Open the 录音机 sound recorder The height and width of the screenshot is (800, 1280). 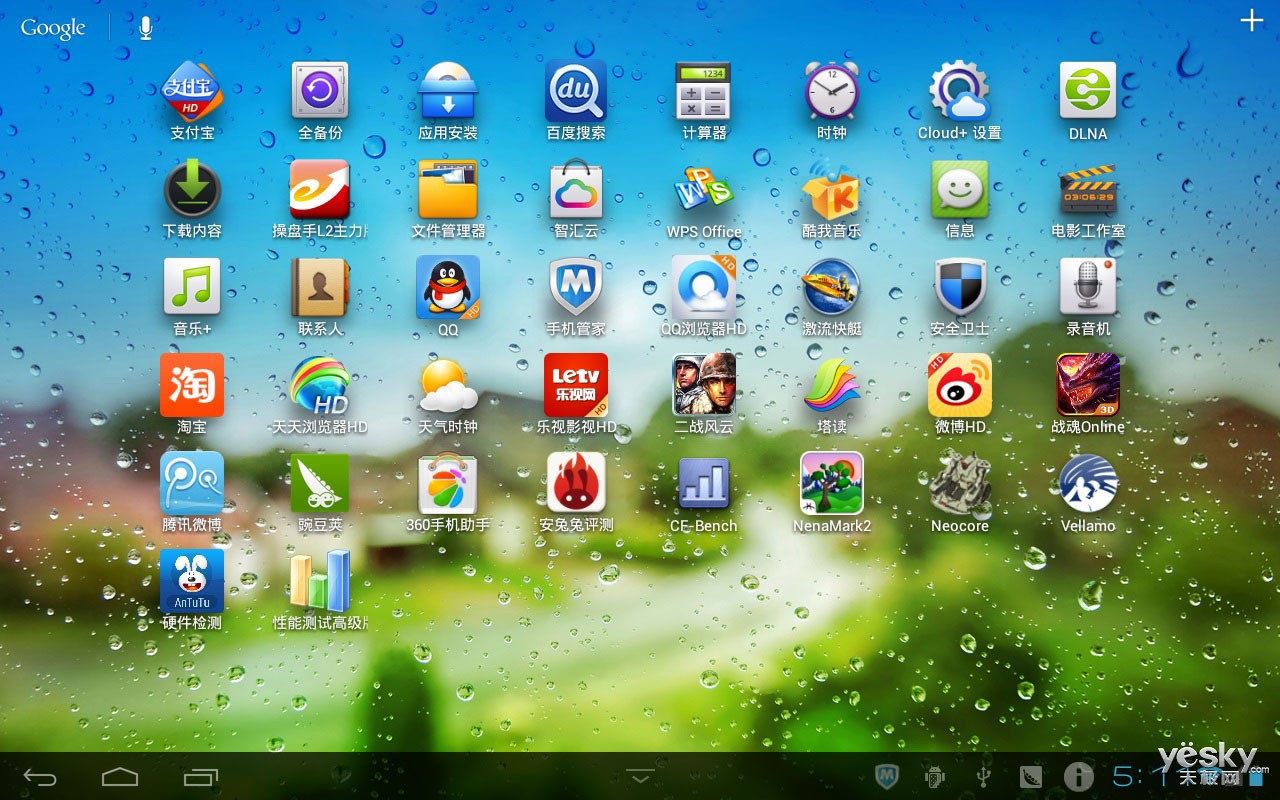tap(1088, 287)
